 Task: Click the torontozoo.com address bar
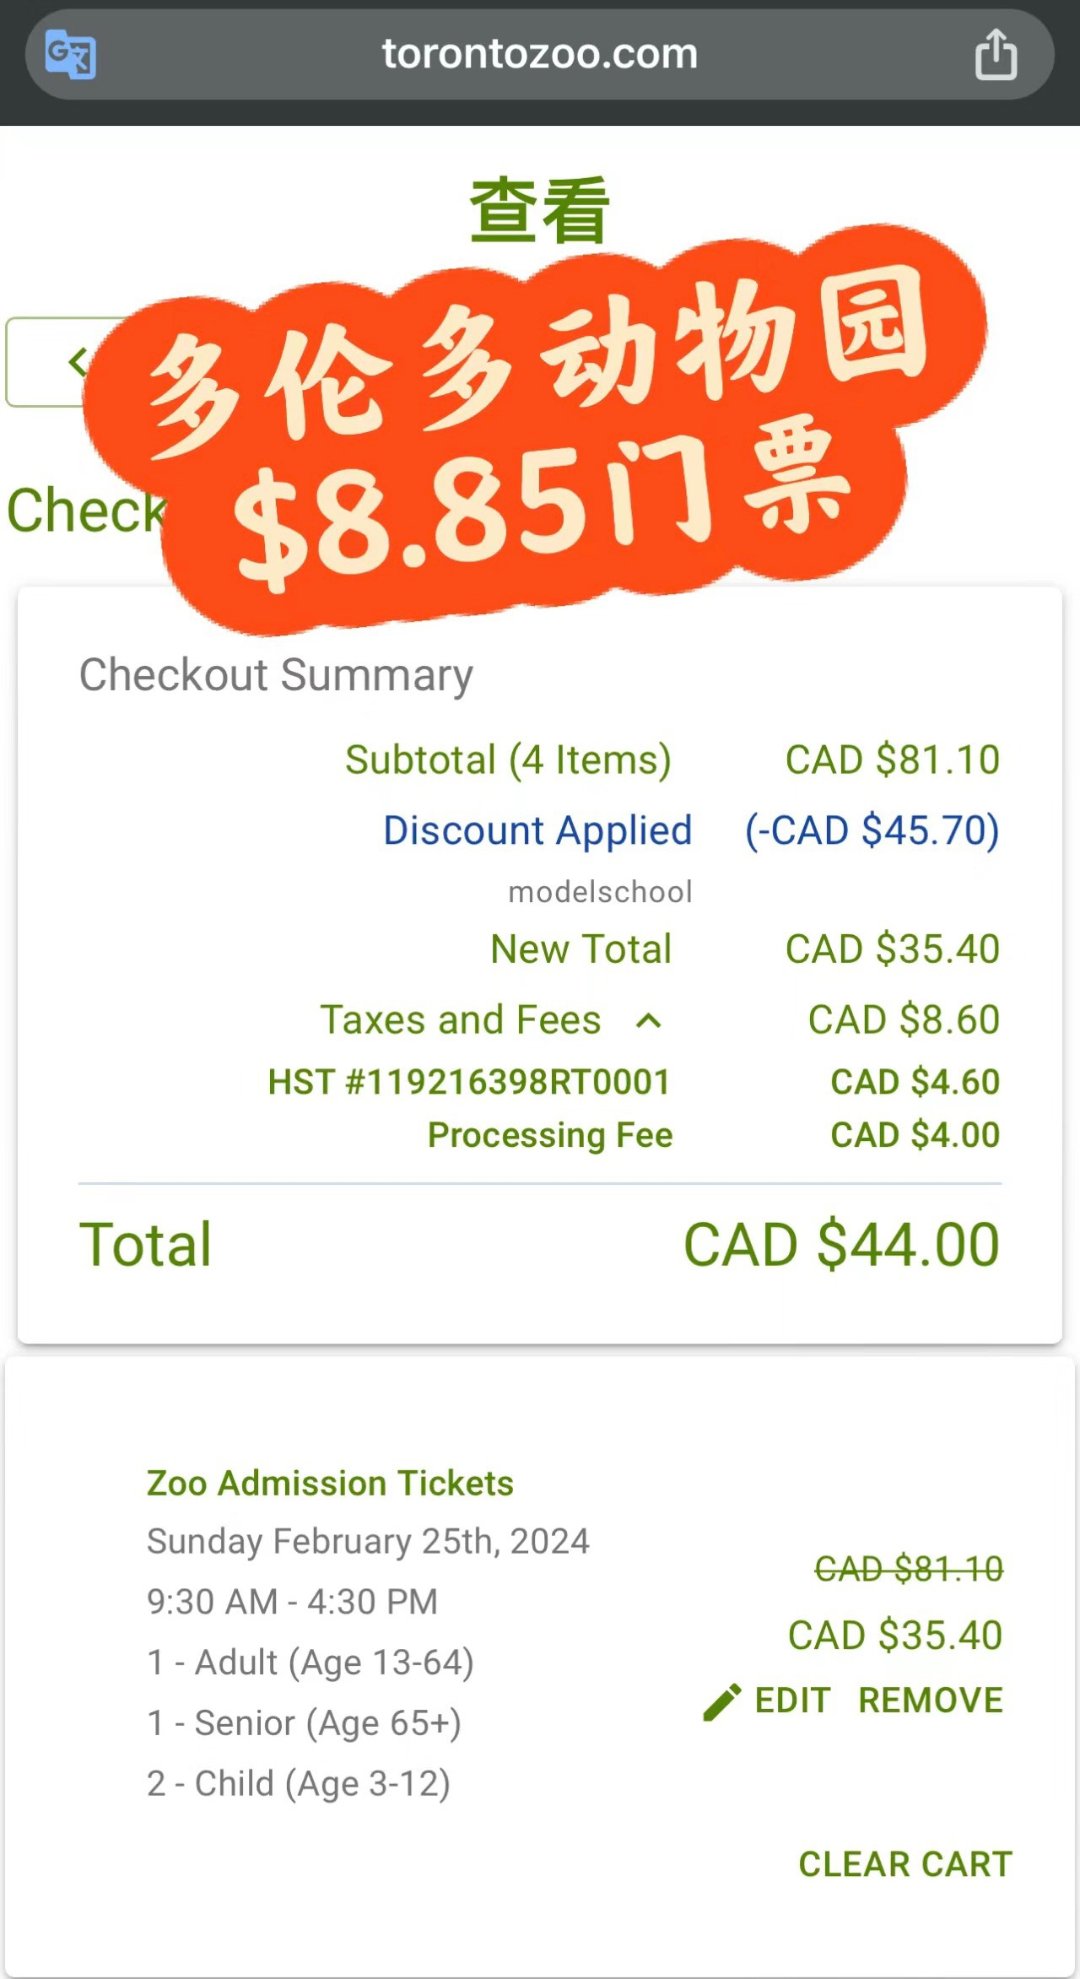540,54
